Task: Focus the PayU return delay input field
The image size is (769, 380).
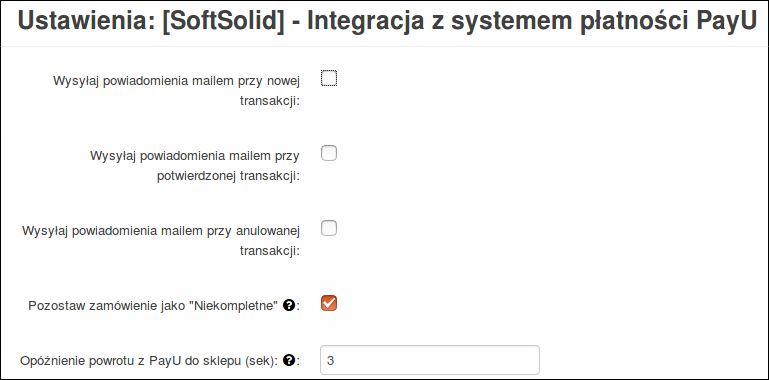Action: pyautogui.click(x=430, y=360)
